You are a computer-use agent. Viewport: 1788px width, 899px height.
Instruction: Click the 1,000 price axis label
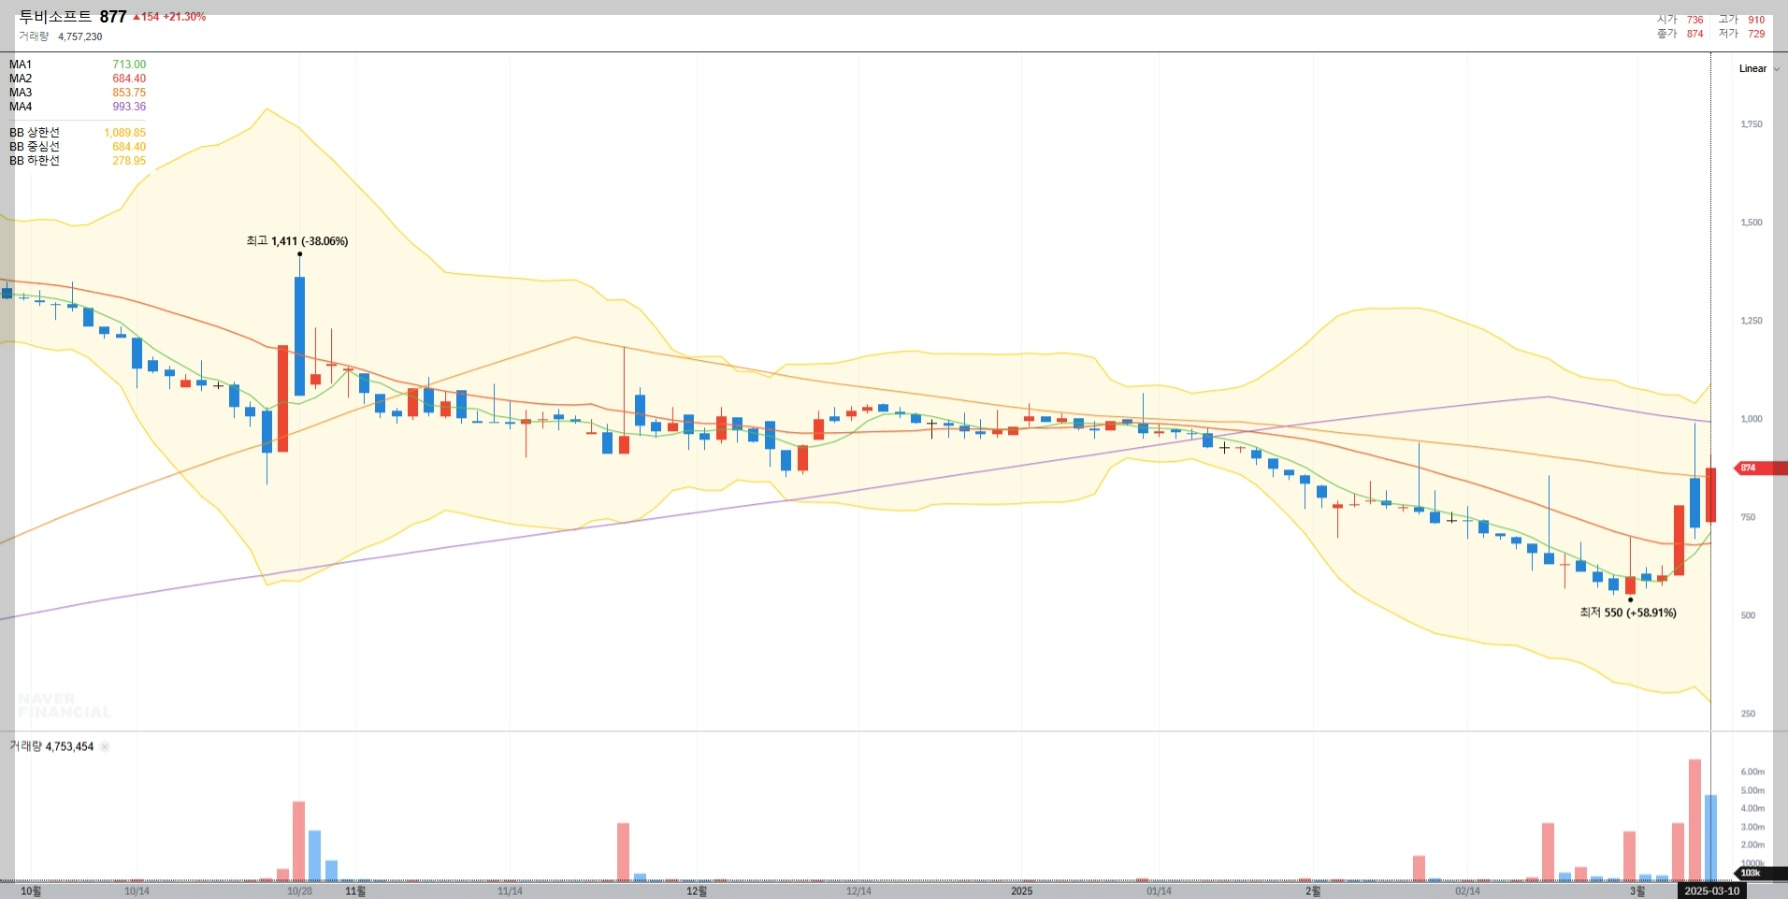[1752, 419]
